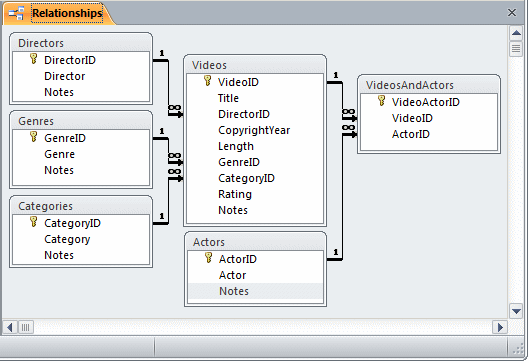Click the vertical scrollbar down arrow
Image resolution: width=529 pixels, height=363 pixels.
click(x=516, y=311)
